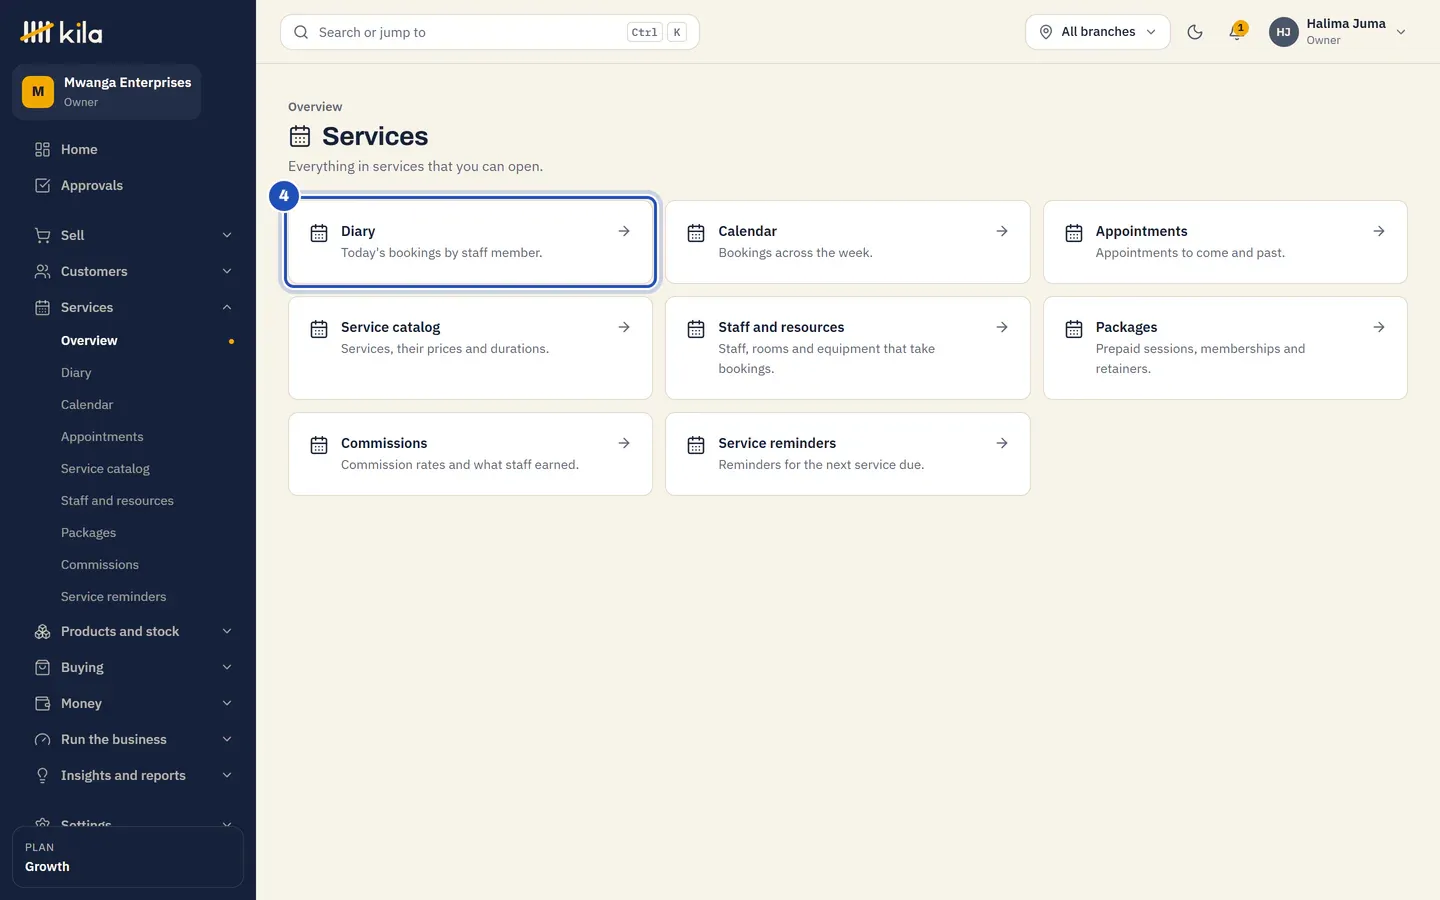Click the search magnifier icon

(301, 32)
